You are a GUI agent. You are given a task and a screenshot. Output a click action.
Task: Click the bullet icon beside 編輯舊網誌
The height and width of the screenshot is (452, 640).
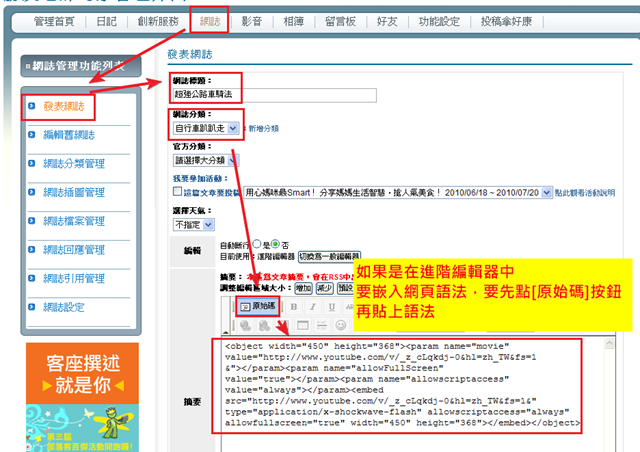[x=32, y=135]
